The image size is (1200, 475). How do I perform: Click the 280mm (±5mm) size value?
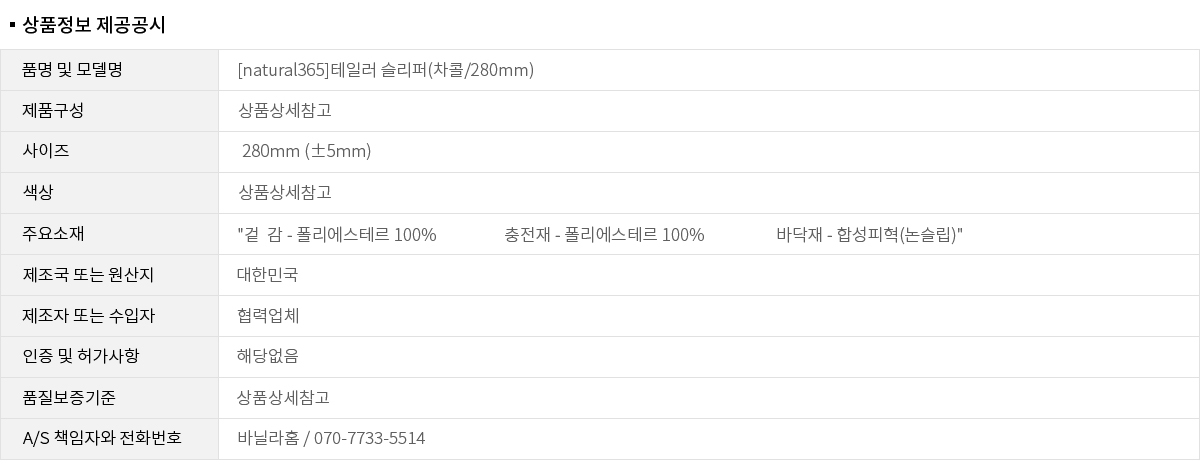click(x=307, y=151)
